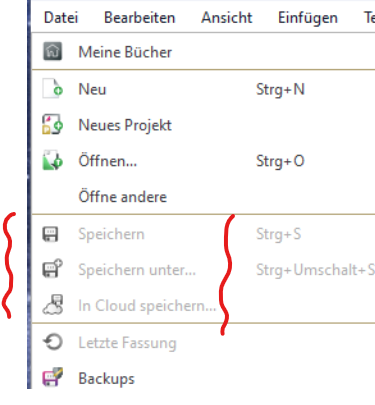The image size is (375, 405).
Task: Open the Bearbeiten menu
Action: pyautogui.click(x=139, y=17)
